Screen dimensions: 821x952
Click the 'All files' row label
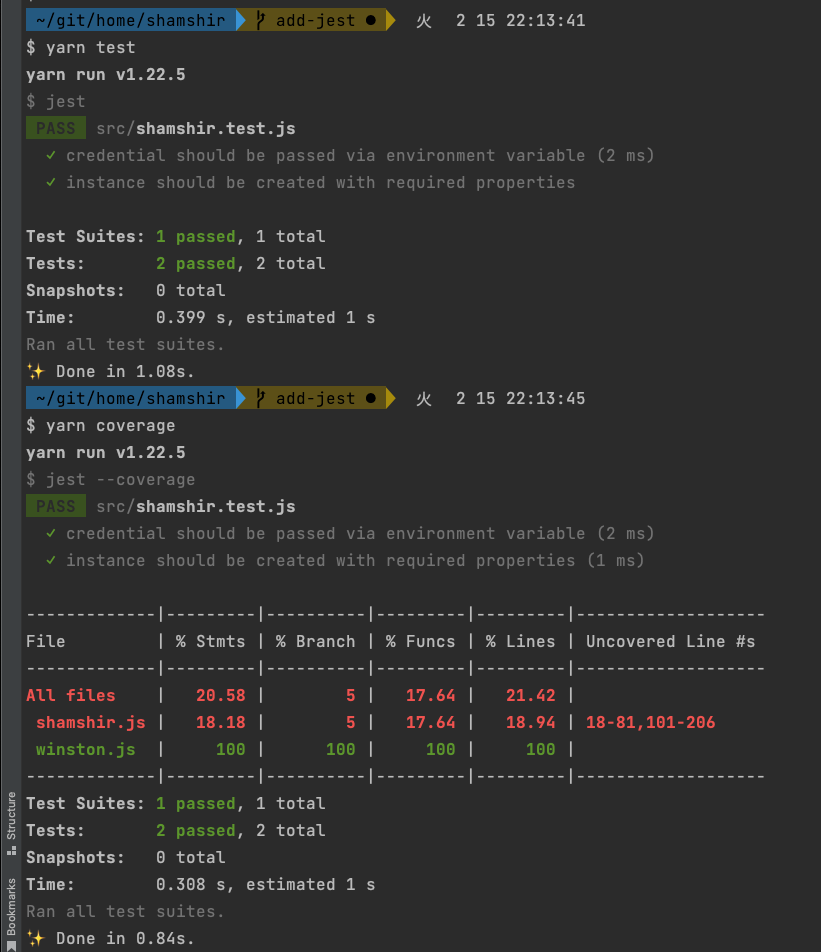[x=70, y=696]
